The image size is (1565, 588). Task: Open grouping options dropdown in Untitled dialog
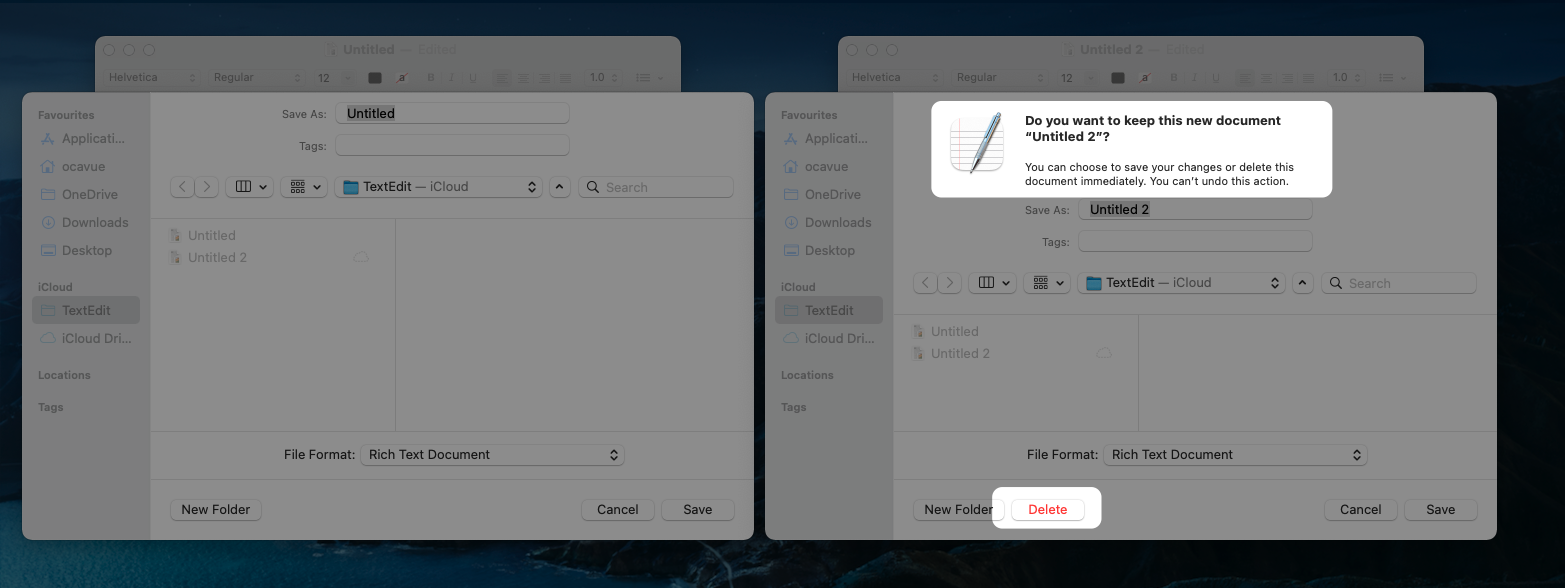click(x=304, y=187)
